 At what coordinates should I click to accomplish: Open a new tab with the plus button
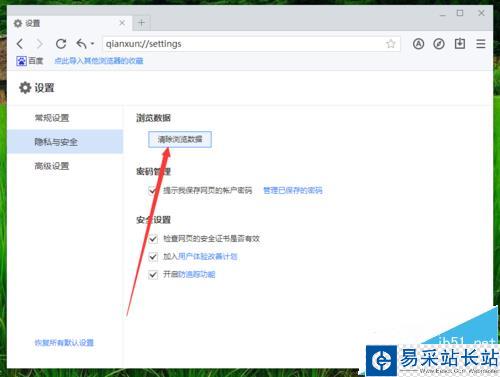[x=141, y=23]
